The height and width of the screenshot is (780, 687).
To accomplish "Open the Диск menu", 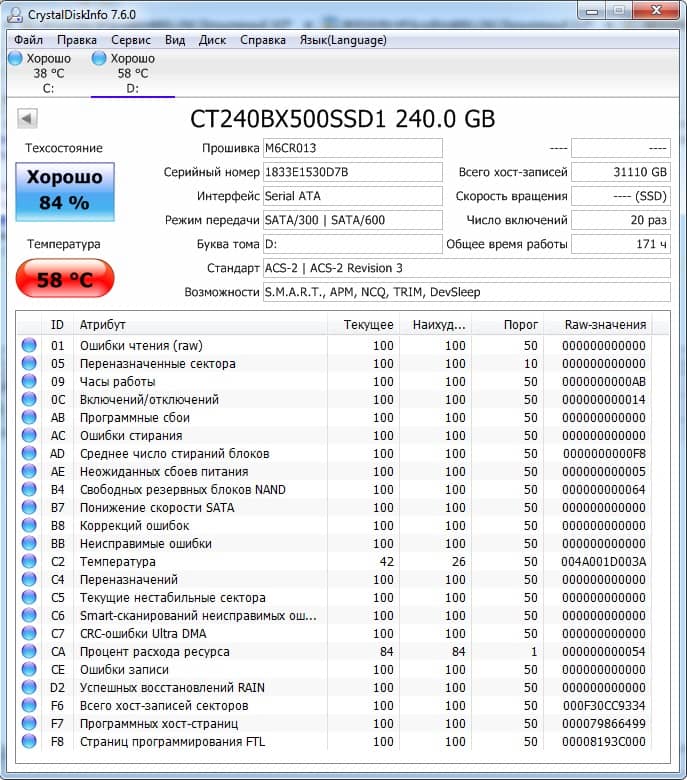I will point(212,40).
